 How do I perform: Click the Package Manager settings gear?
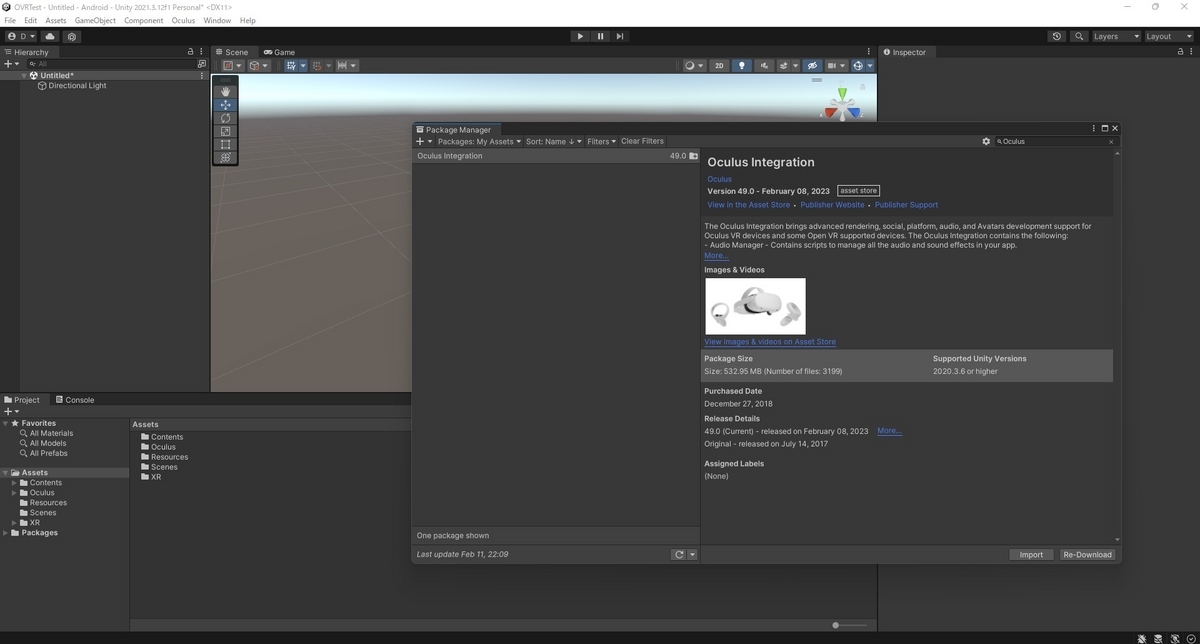(x=986, y=141)
